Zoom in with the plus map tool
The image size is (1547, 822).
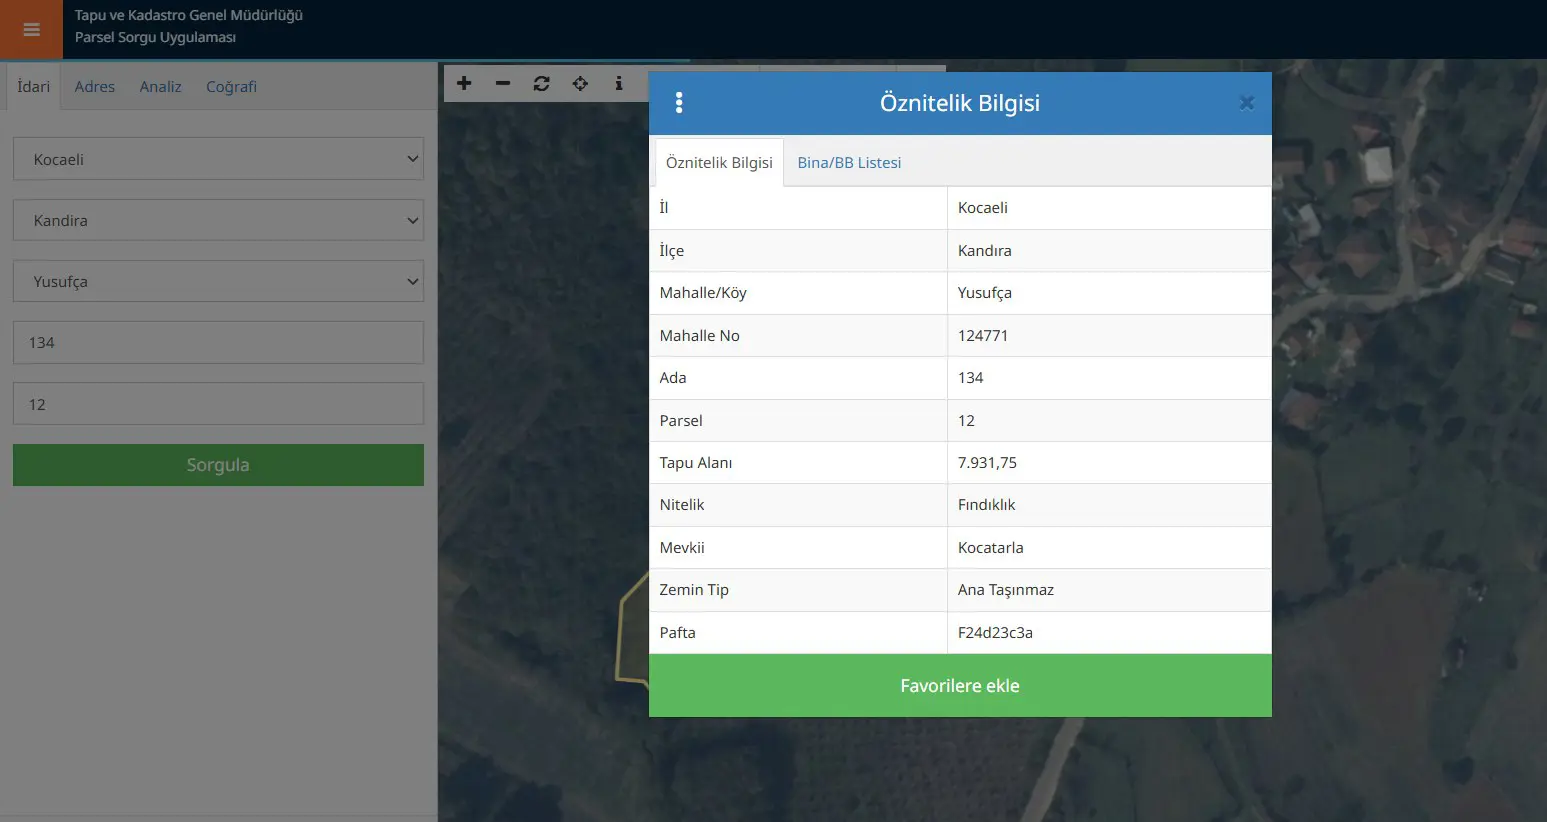coord(464,83)
